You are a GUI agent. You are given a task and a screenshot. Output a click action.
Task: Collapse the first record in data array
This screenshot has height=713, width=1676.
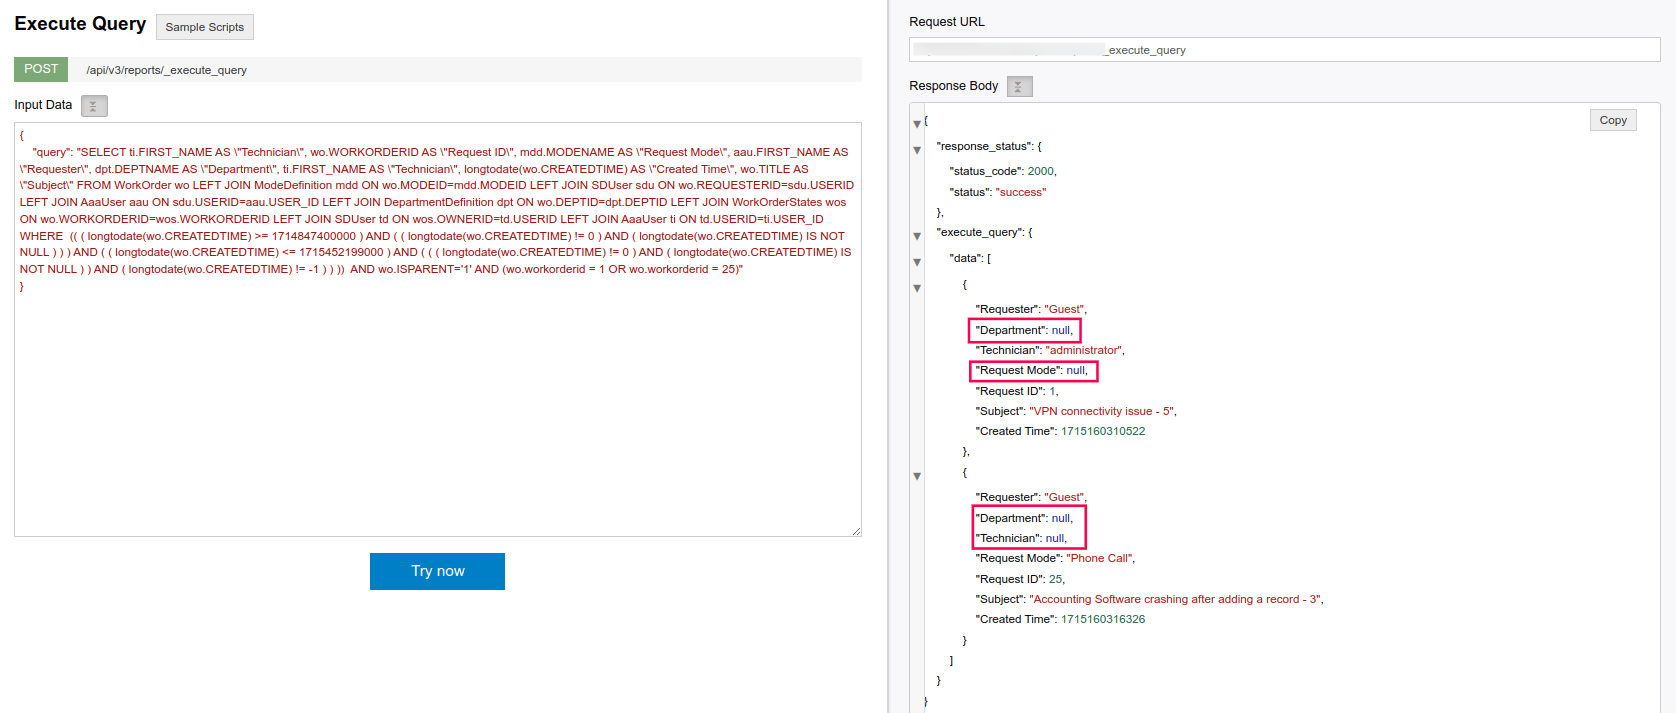(917, 288)
